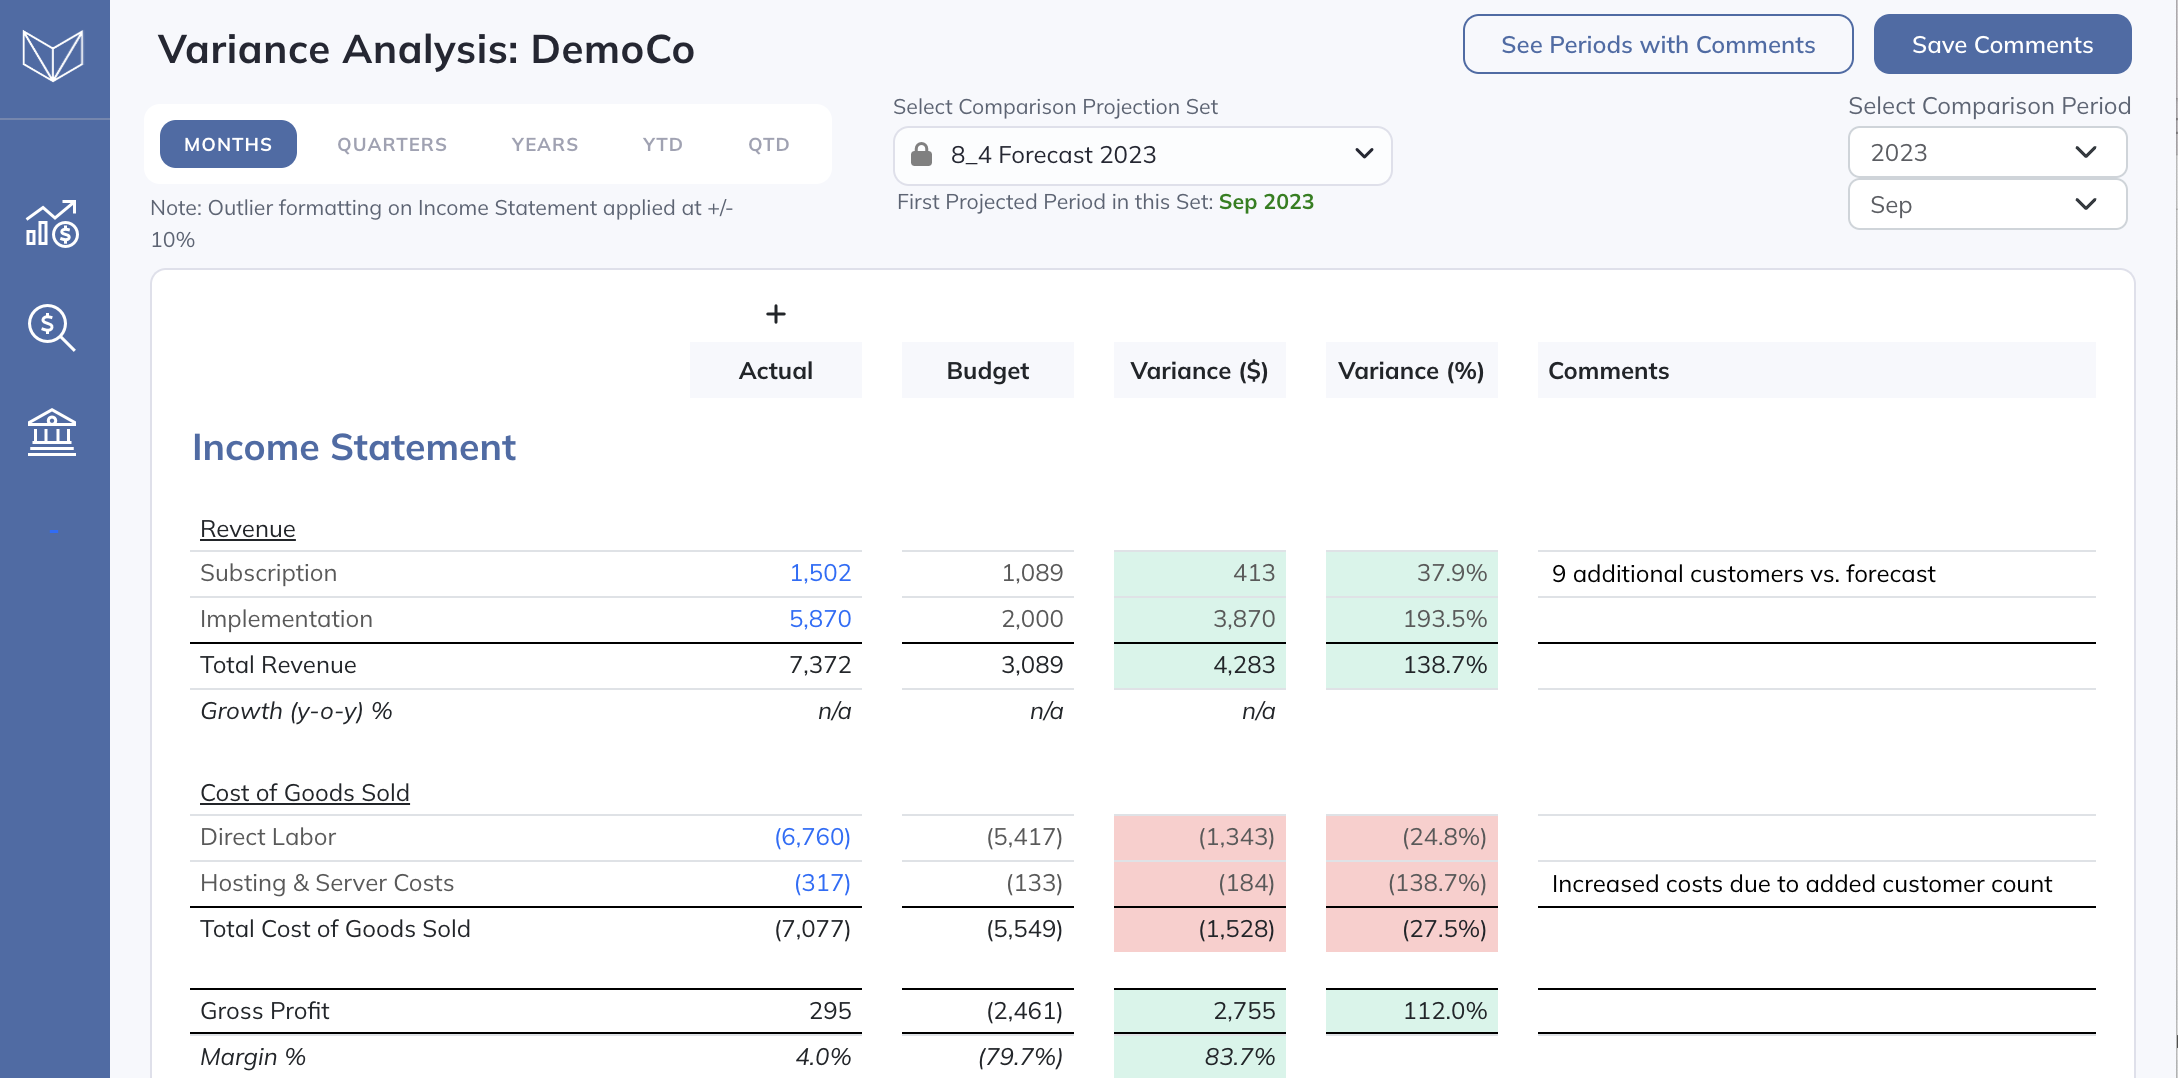Screen dimensions: 2178x1078
Task: Click the app logo in sidebar
Action: [53, 55]
